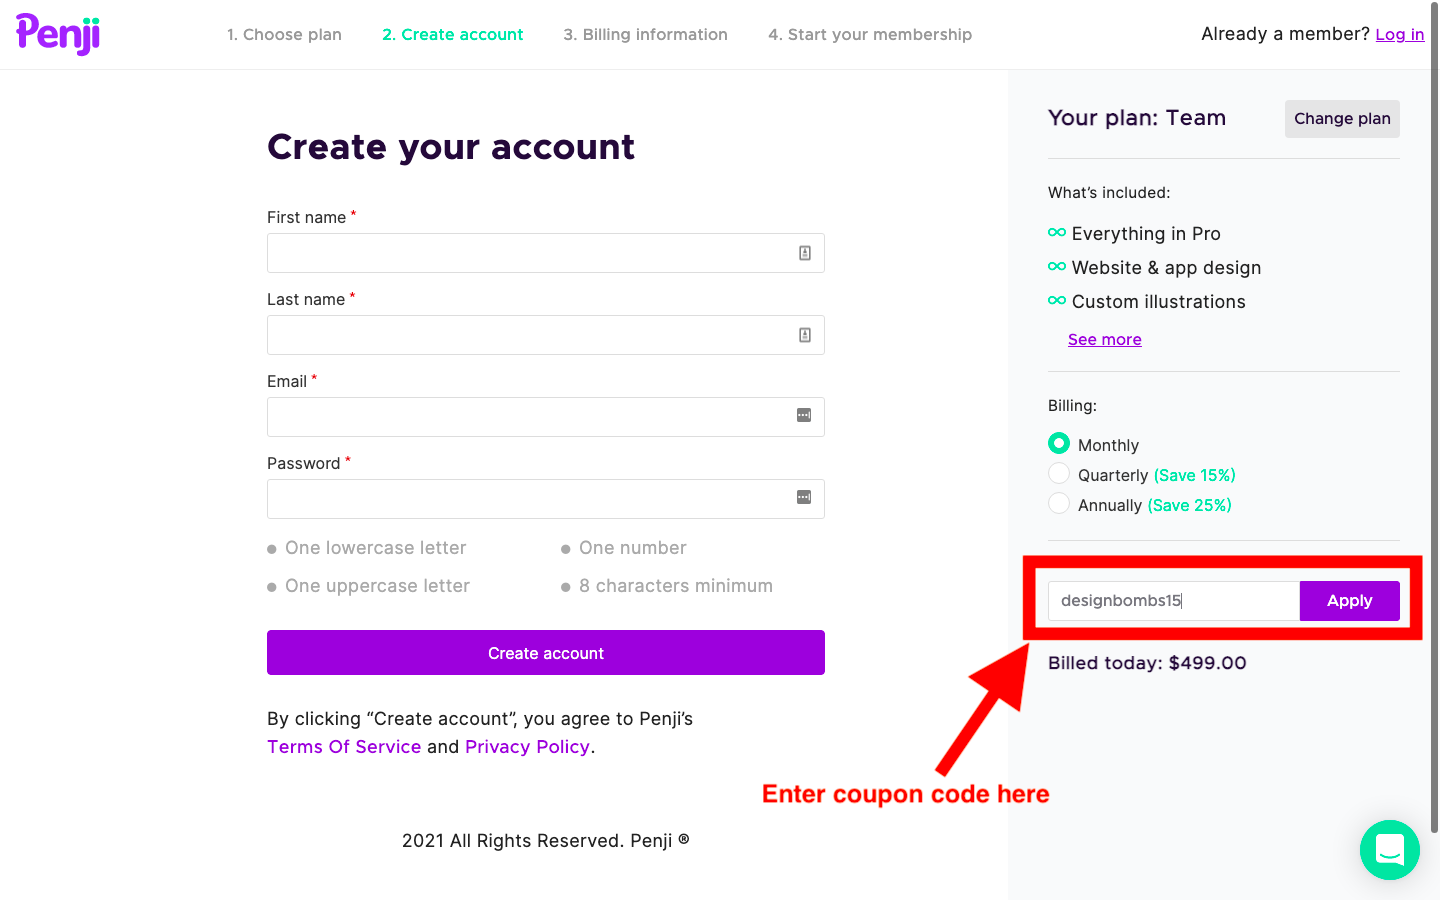
Task: Open the Log in link
Action: tap(1399, 35)
